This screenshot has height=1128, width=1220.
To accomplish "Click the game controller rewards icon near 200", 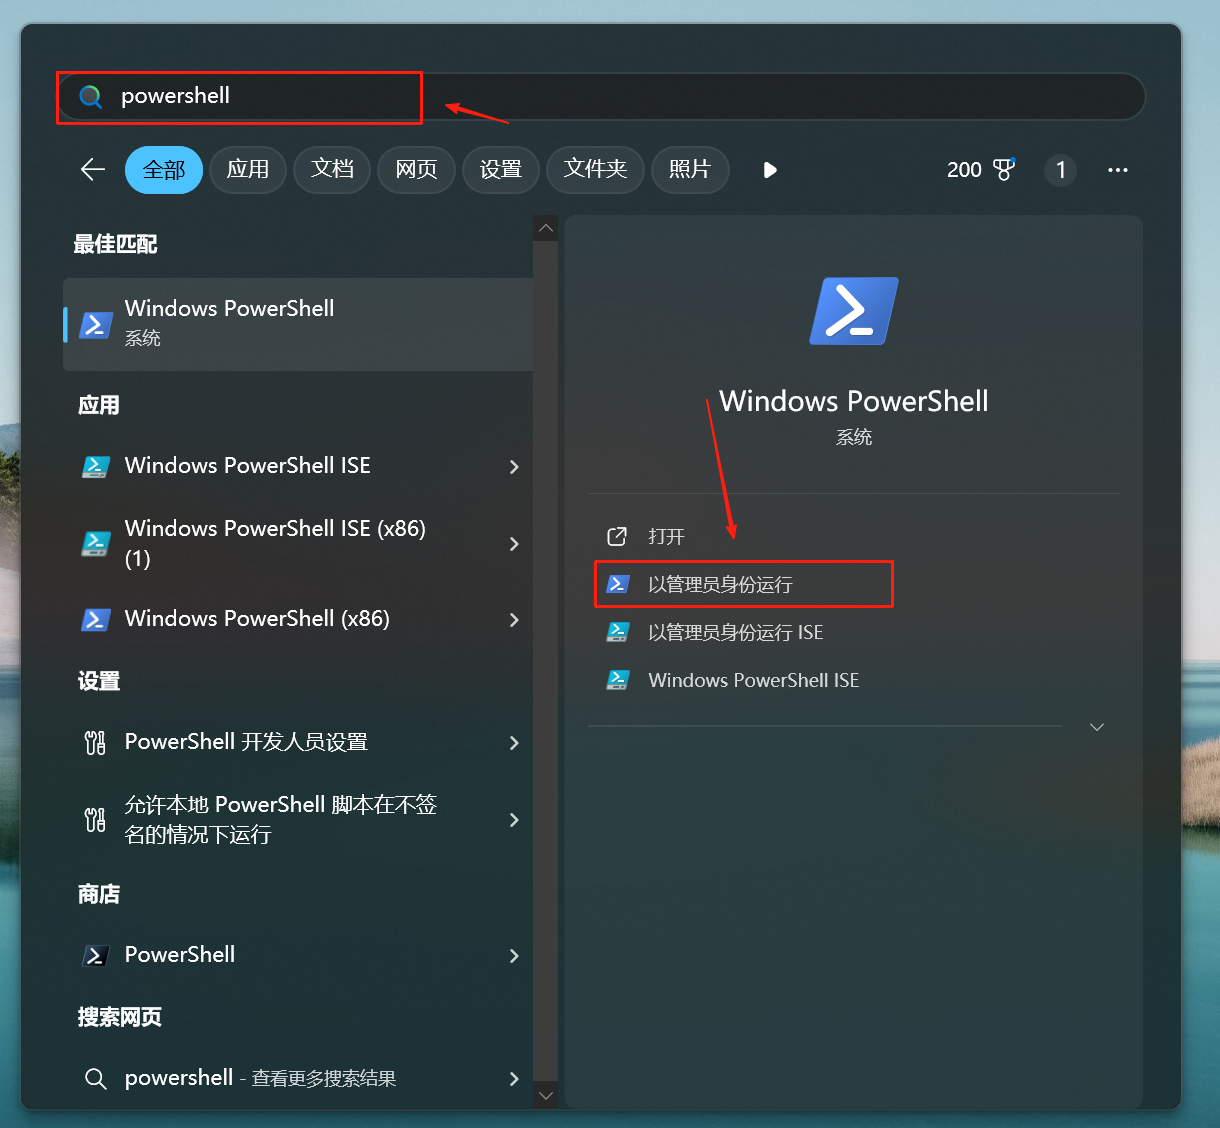I will click(x=1005, y=170).
